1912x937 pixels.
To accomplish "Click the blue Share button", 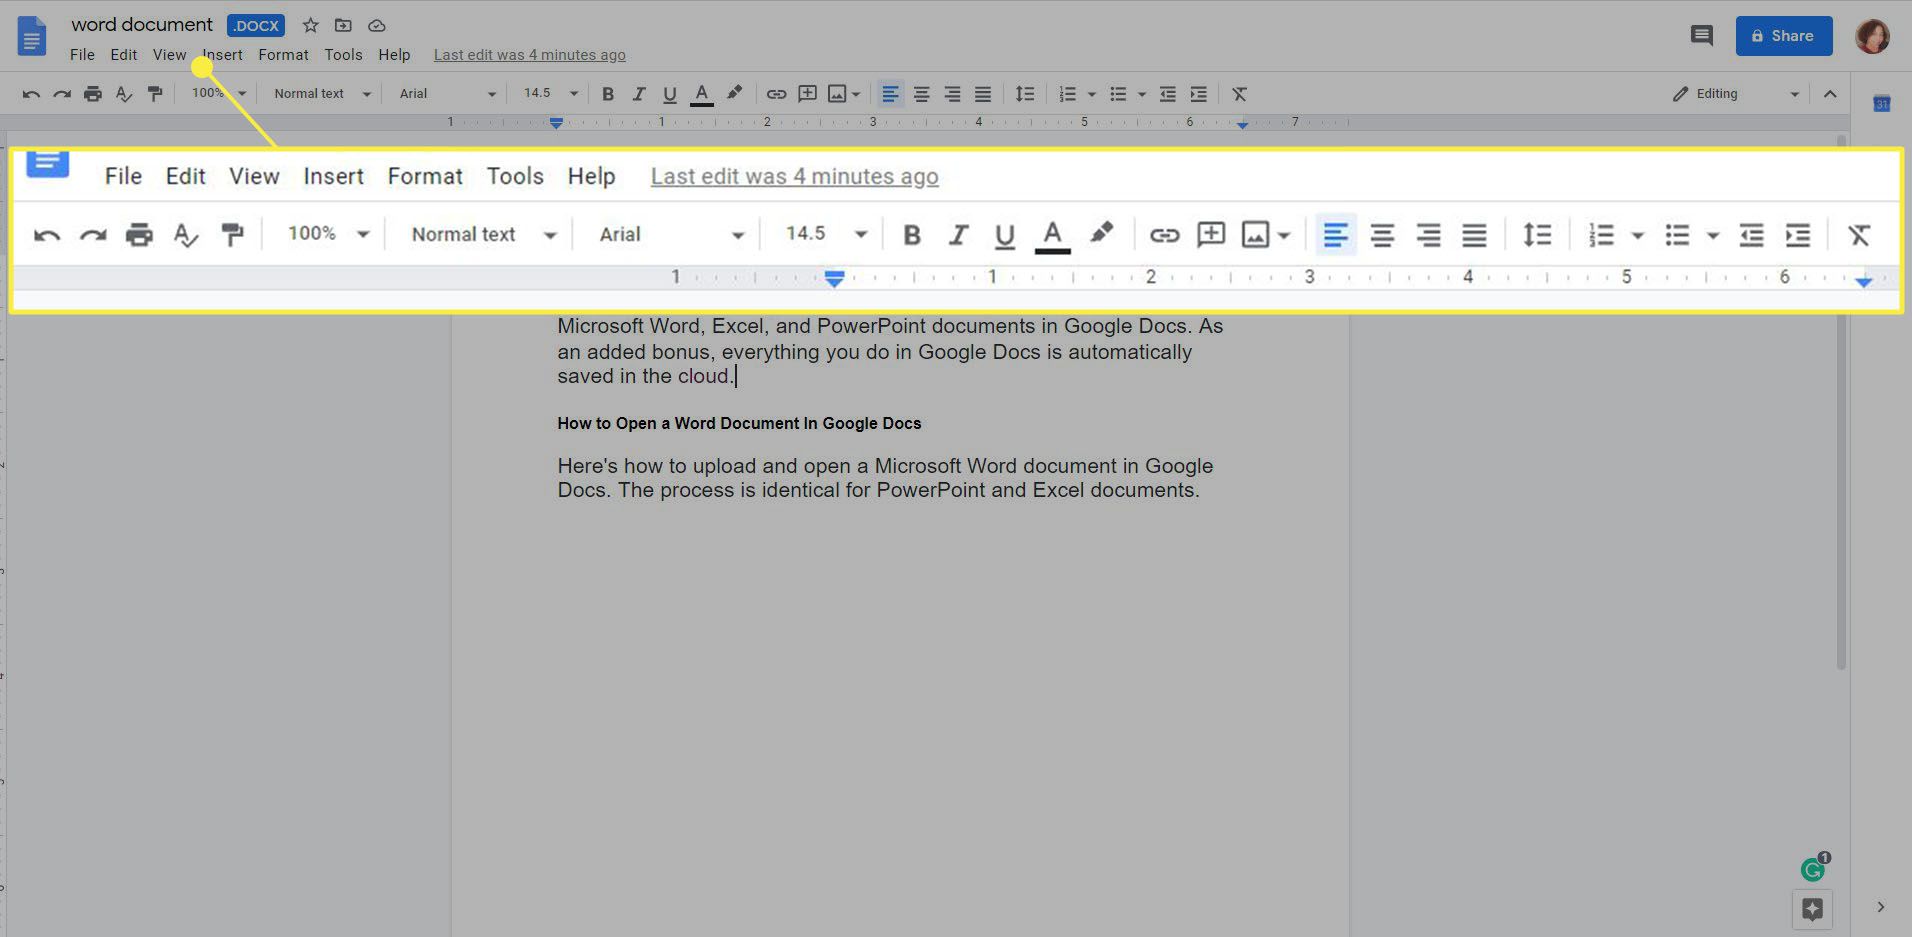I will (x=1784, y=36).
